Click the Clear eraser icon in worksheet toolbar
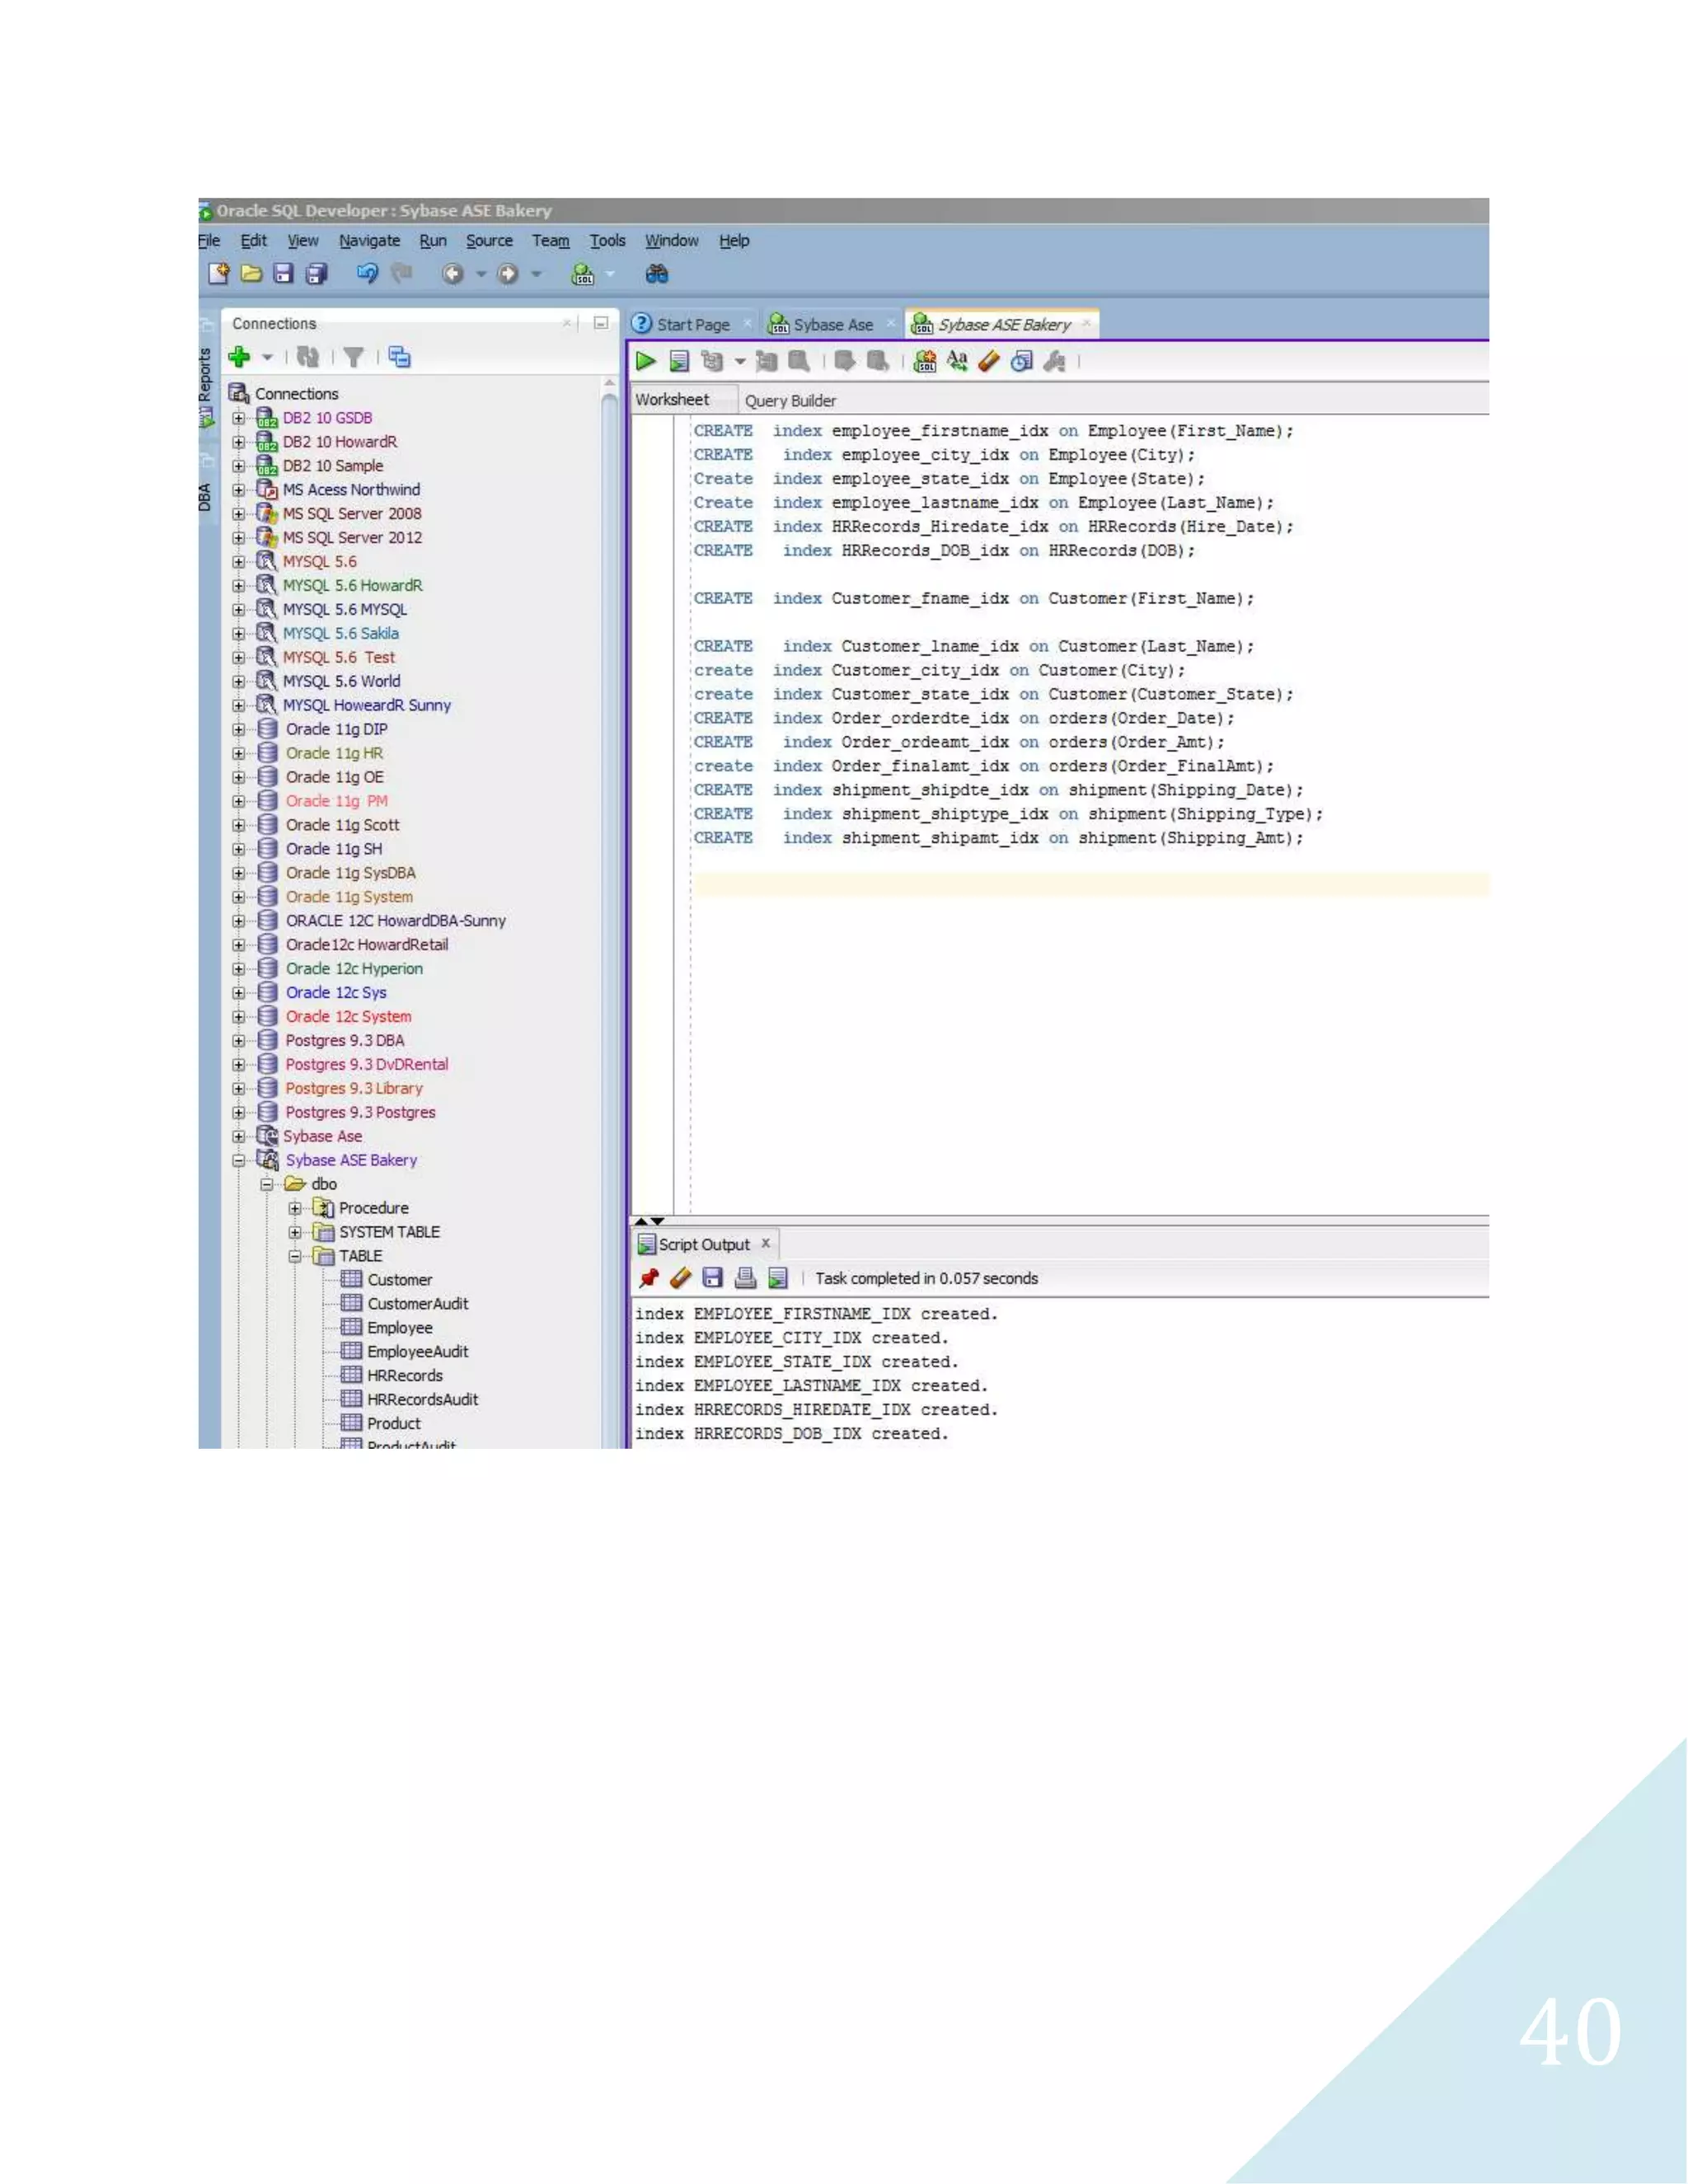 tap(989, 361)
